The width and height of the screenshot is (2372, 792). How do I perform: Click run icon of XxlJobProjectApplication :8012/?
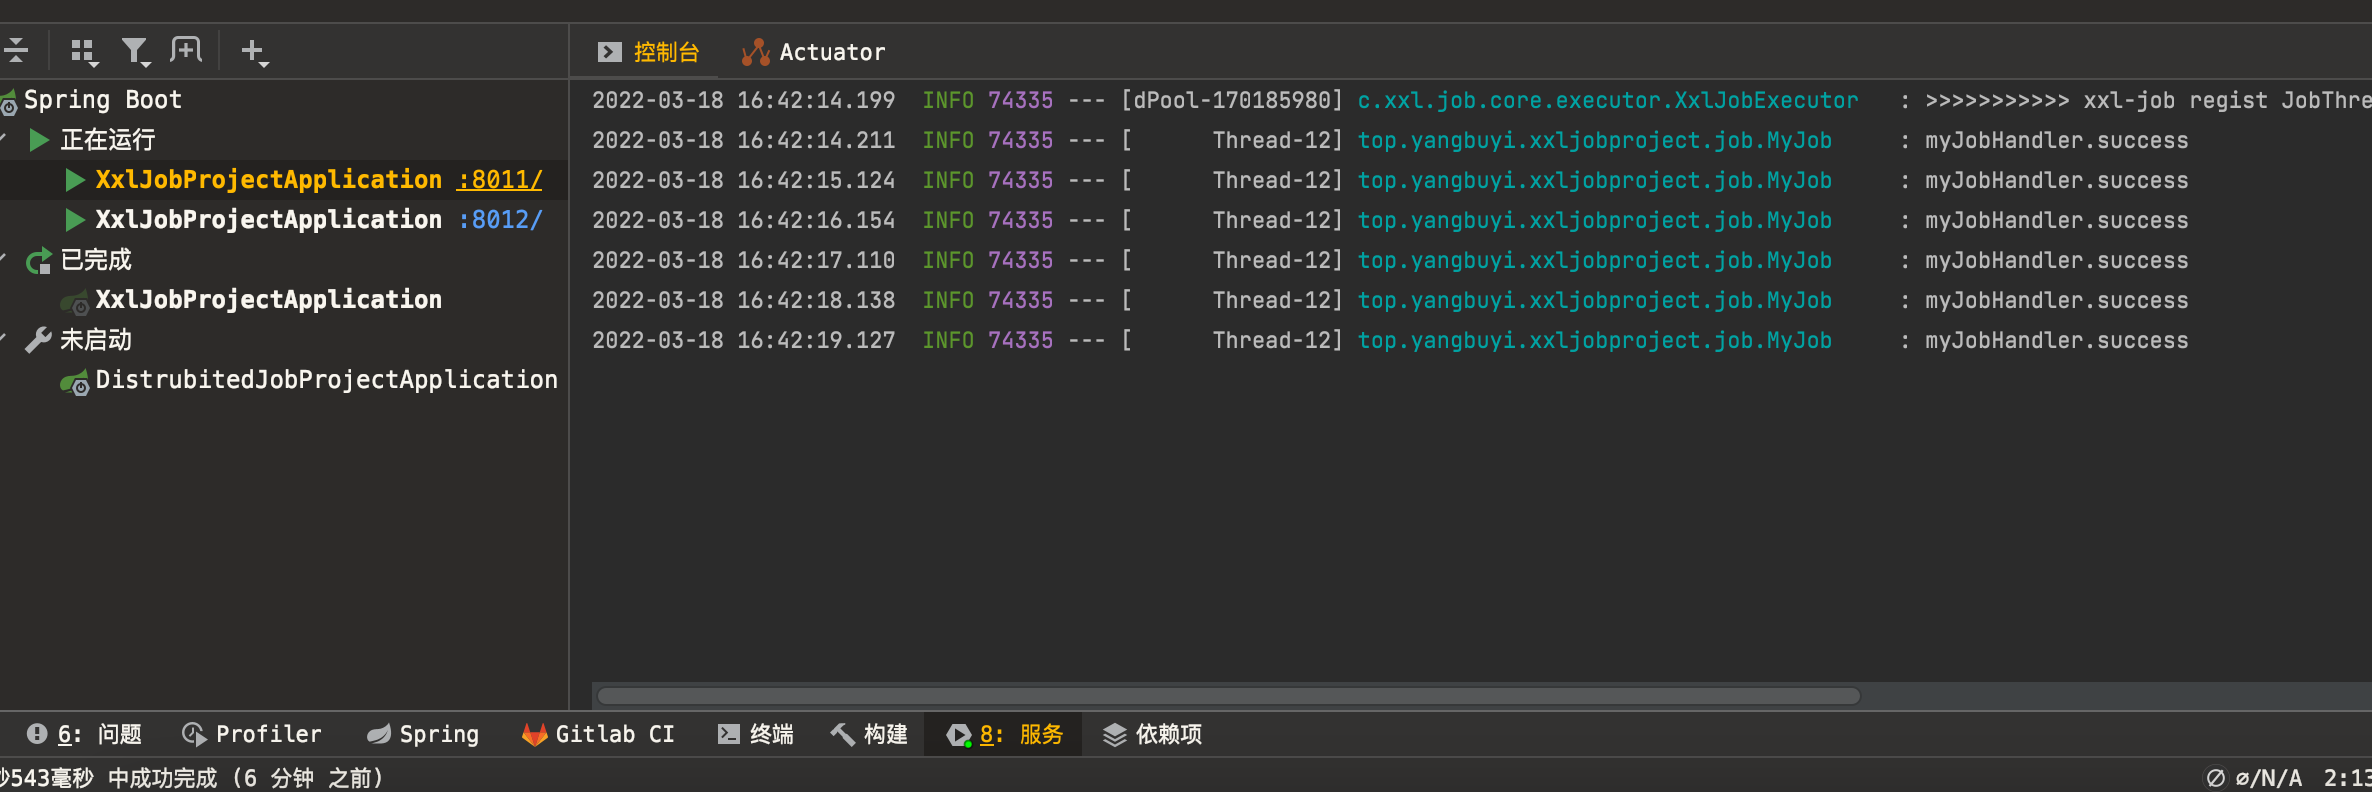[x=75, y=220]
